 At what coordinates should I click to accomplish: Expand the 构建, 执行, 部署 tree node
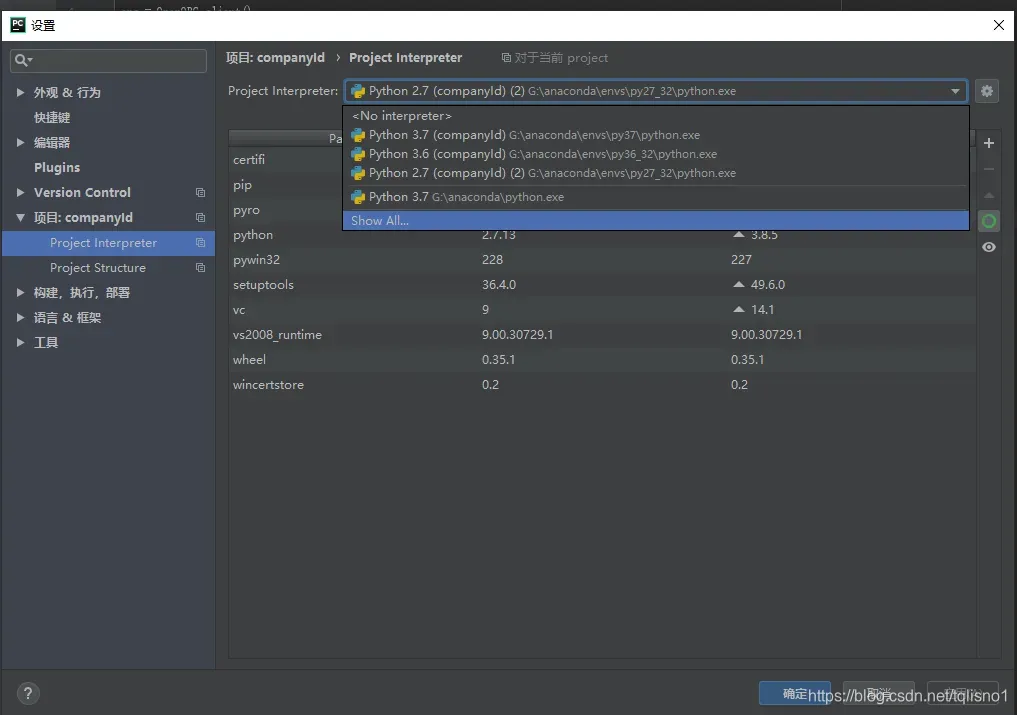(x=20, y=293)
